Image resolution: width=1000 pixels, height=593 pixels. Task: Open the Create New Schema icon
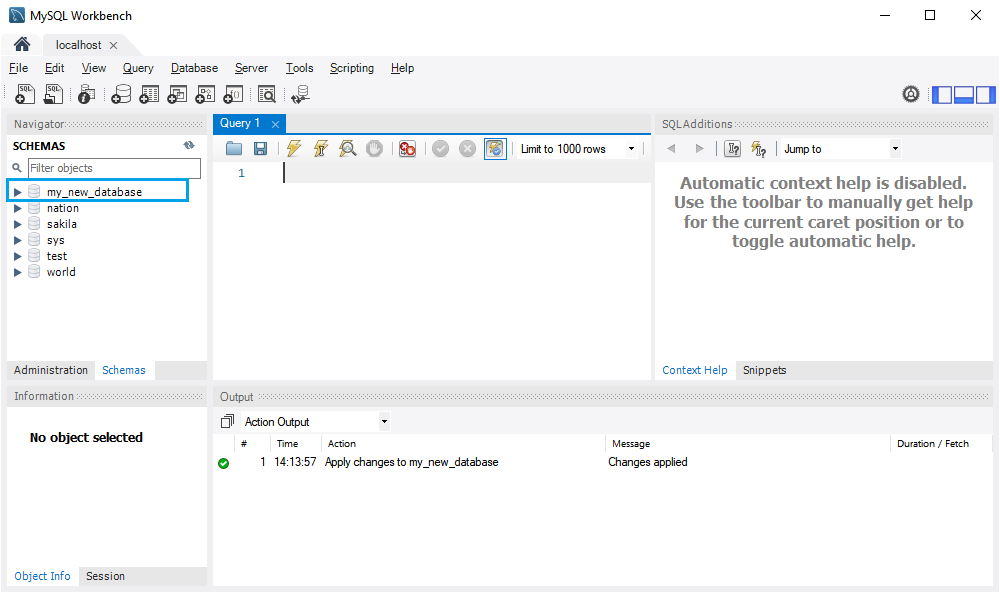[x=121, y=94]
